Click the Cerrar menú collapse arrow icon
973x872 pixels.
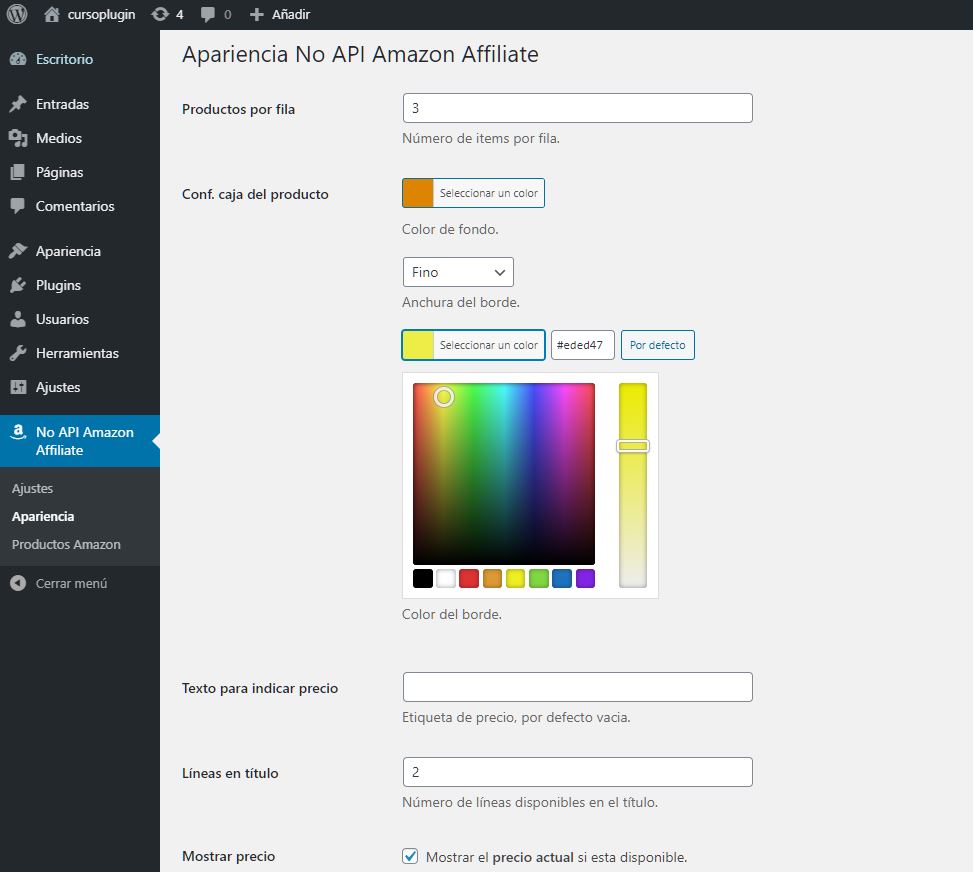(x=18, y=583)
